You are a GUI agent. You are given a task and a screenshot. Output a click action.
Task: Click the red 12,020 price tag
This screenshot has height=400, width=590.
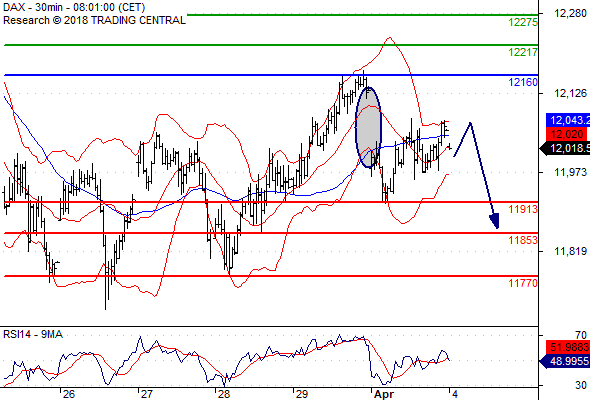567,134
